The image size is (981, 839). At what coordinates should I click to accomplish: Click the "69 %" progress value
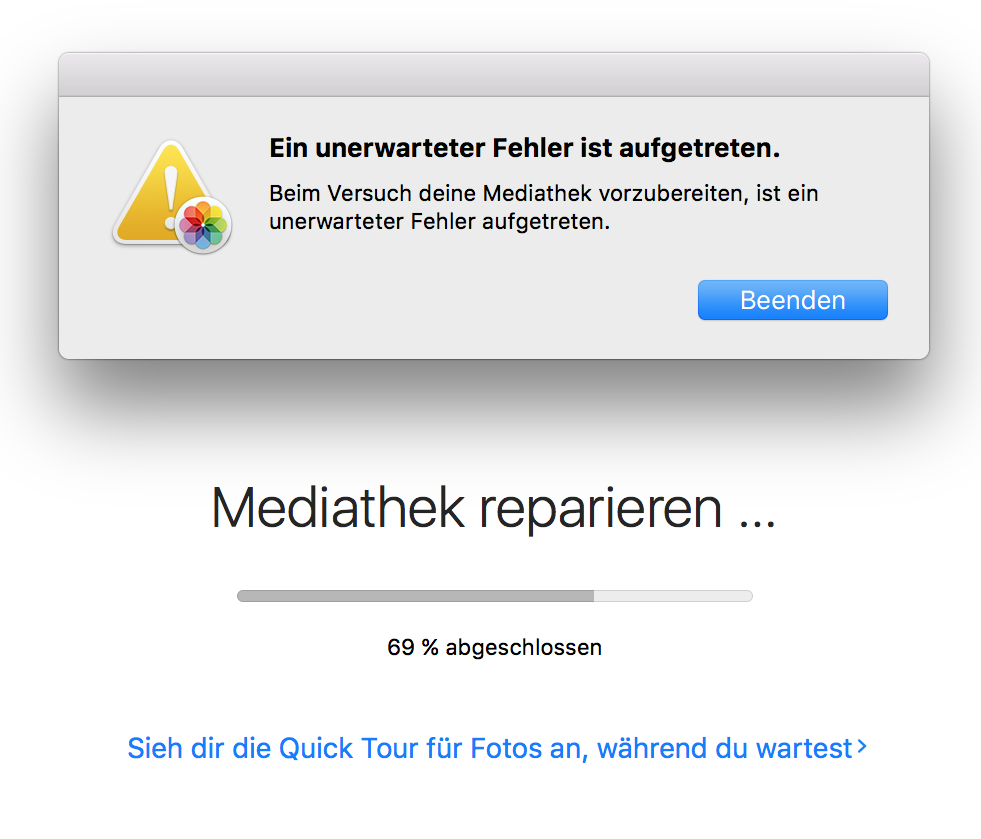tap(413, 648)
